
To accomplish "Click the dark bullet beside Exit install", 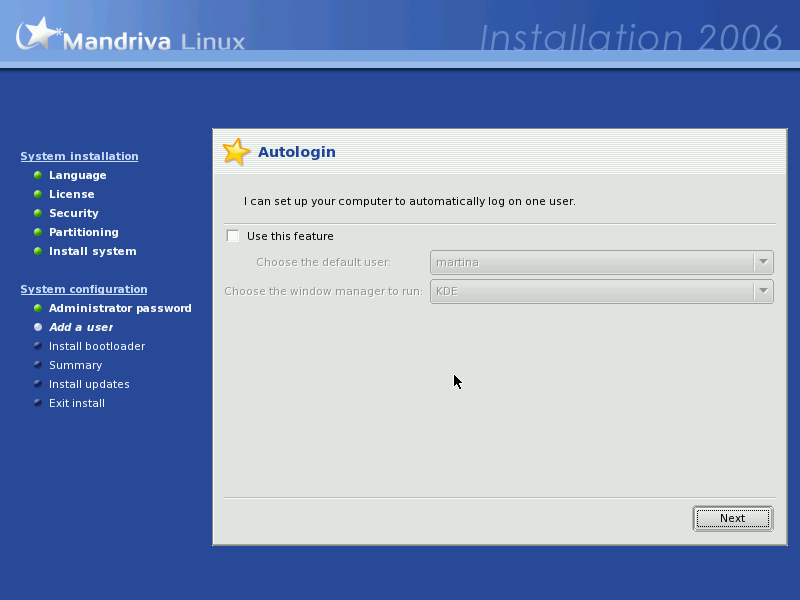I will point(38,403).
